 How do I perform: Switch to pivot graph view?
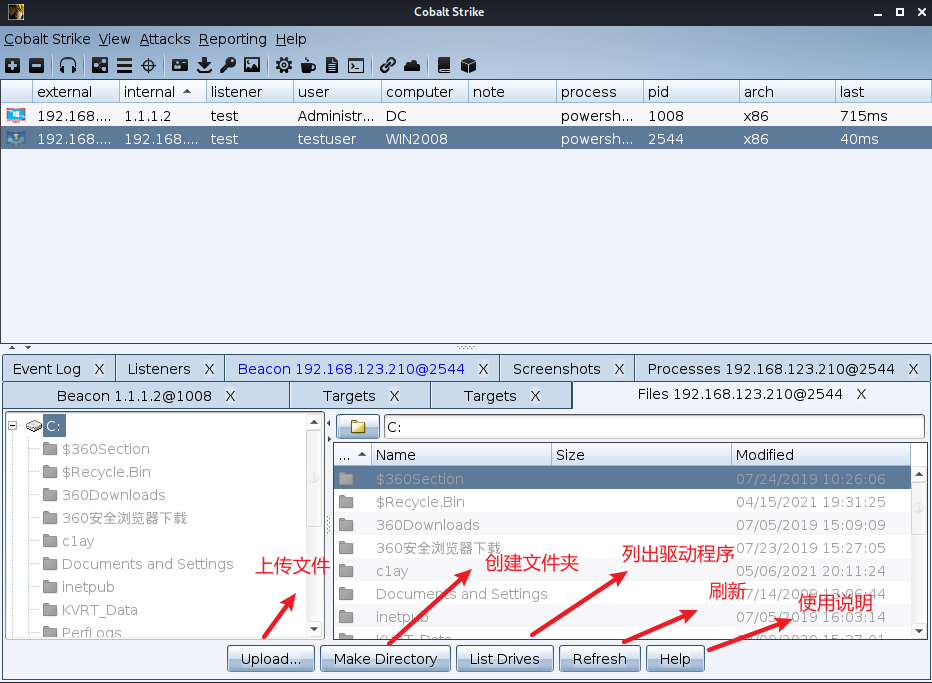(100, 65)
